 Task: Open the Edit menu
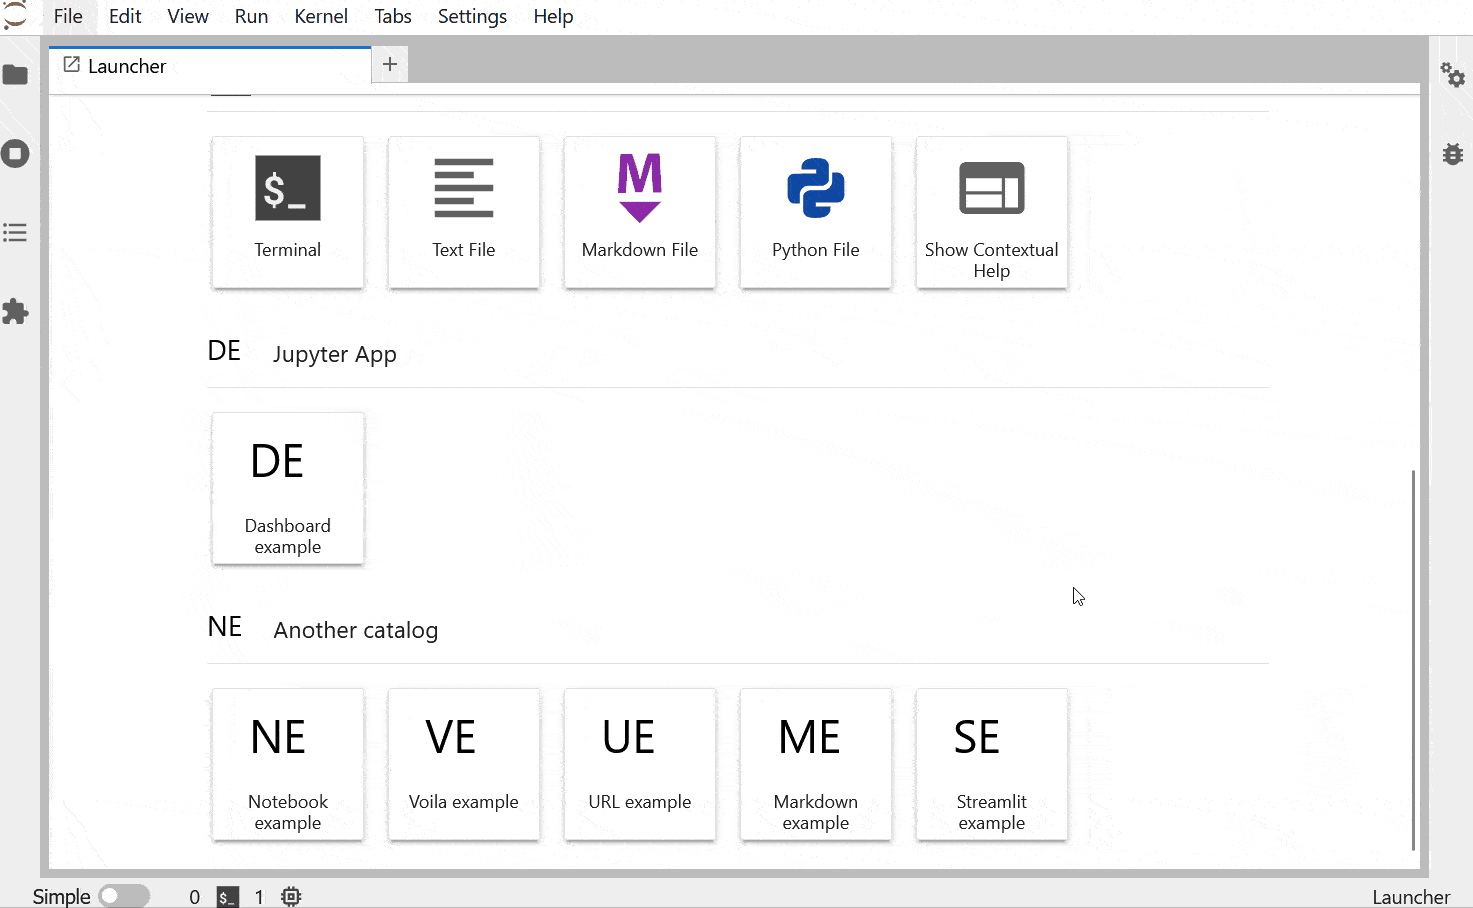[x=125, y=16]
